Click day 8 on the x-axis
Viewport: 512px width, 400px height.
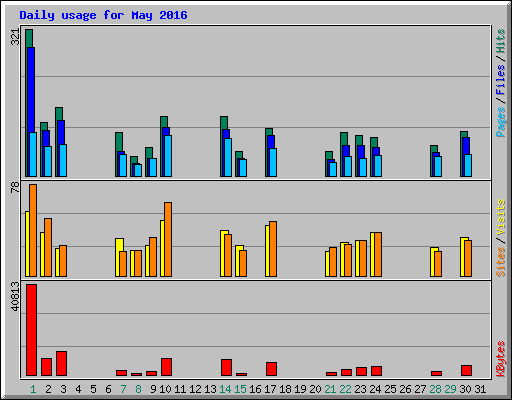coord(138,389)
